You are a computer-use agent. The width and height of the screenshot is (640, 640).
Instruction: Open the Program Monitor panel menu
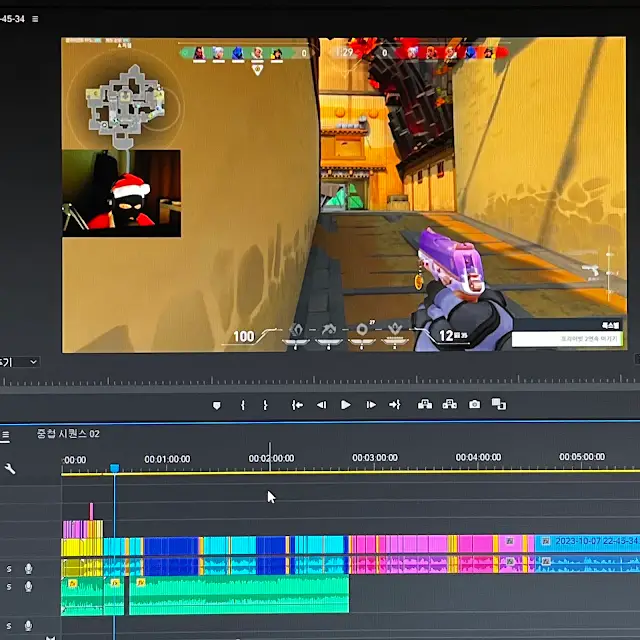pos(35,19)
